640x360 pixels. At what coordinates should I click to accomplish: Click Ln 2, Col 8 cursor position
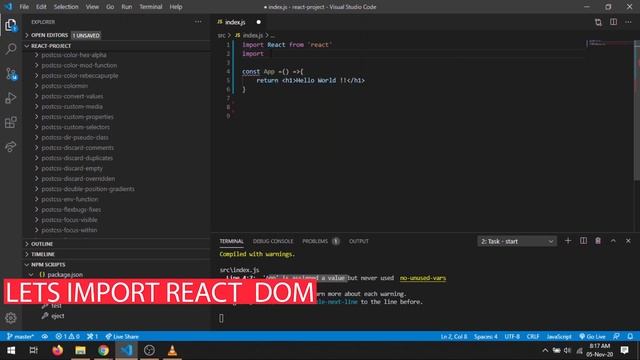[x=453, y=336]
